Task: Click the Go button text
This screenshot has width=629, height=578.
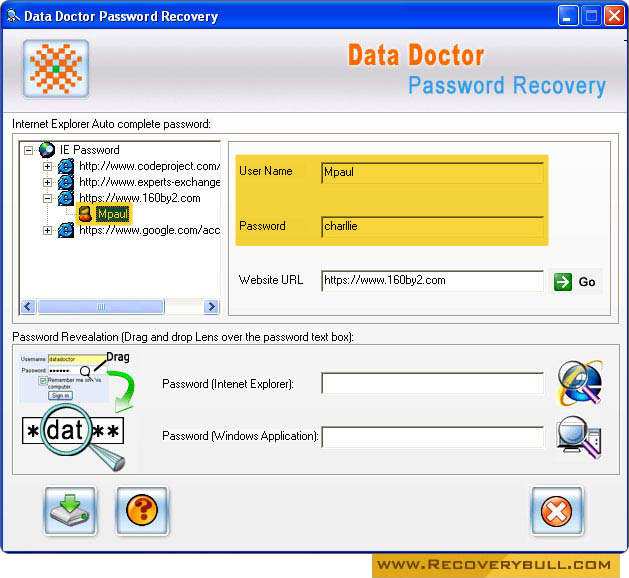Action: coord(586,282)
